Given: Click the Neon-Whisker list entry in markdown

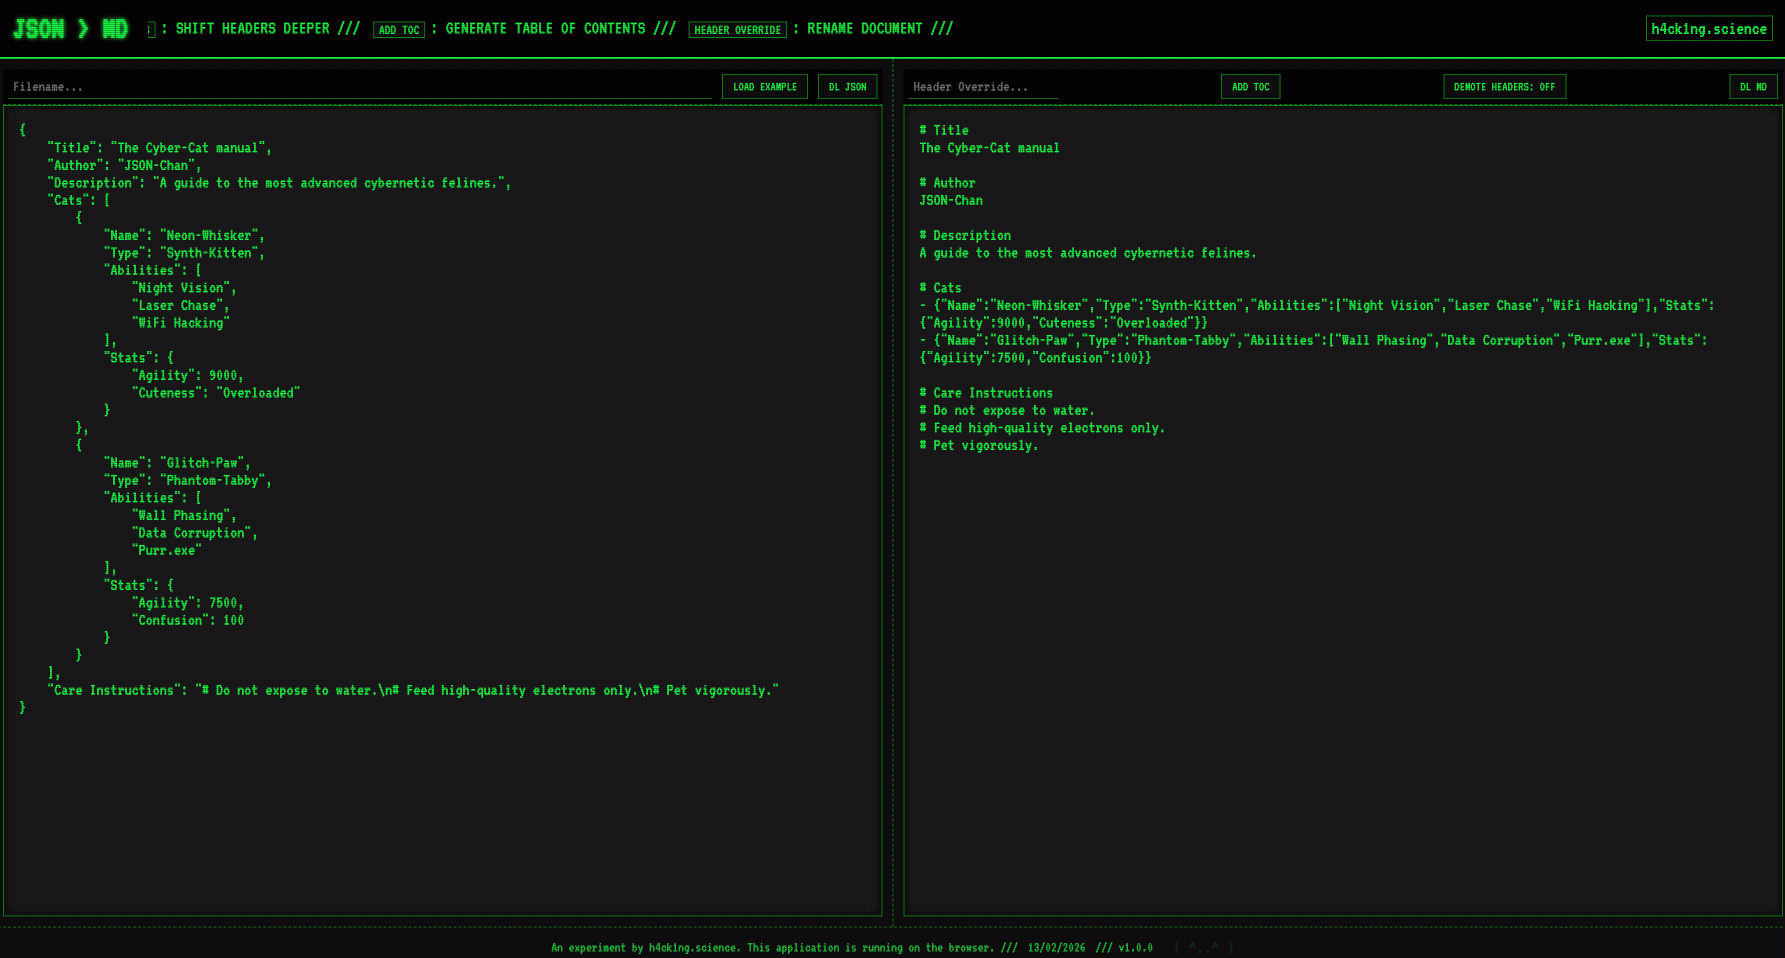Looking at the screenshot, I should point(1317,314).
